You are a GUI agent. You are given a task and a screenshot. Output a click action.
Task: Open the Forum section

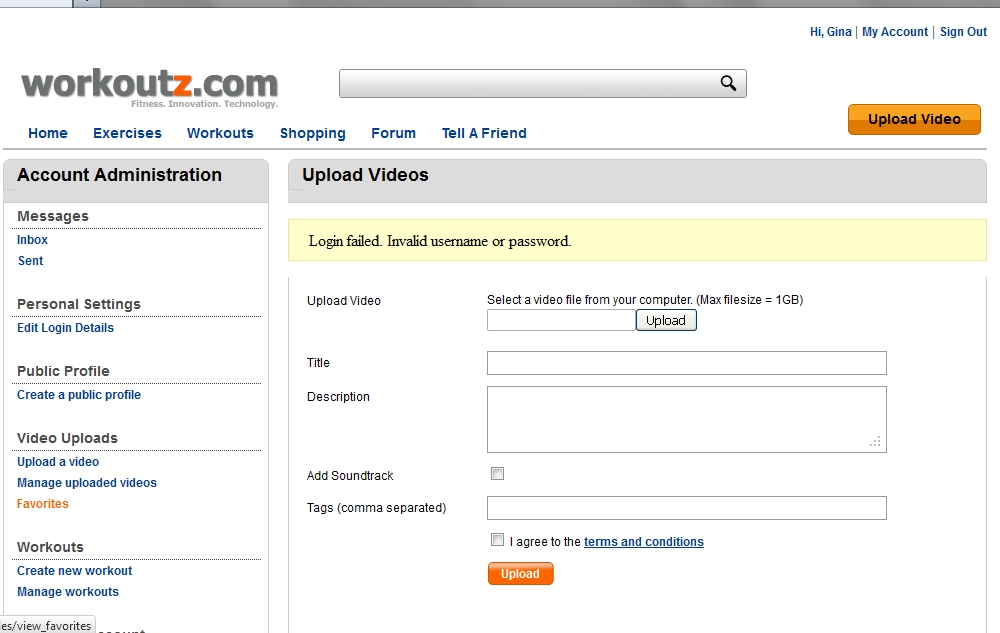tap(393, 133)
